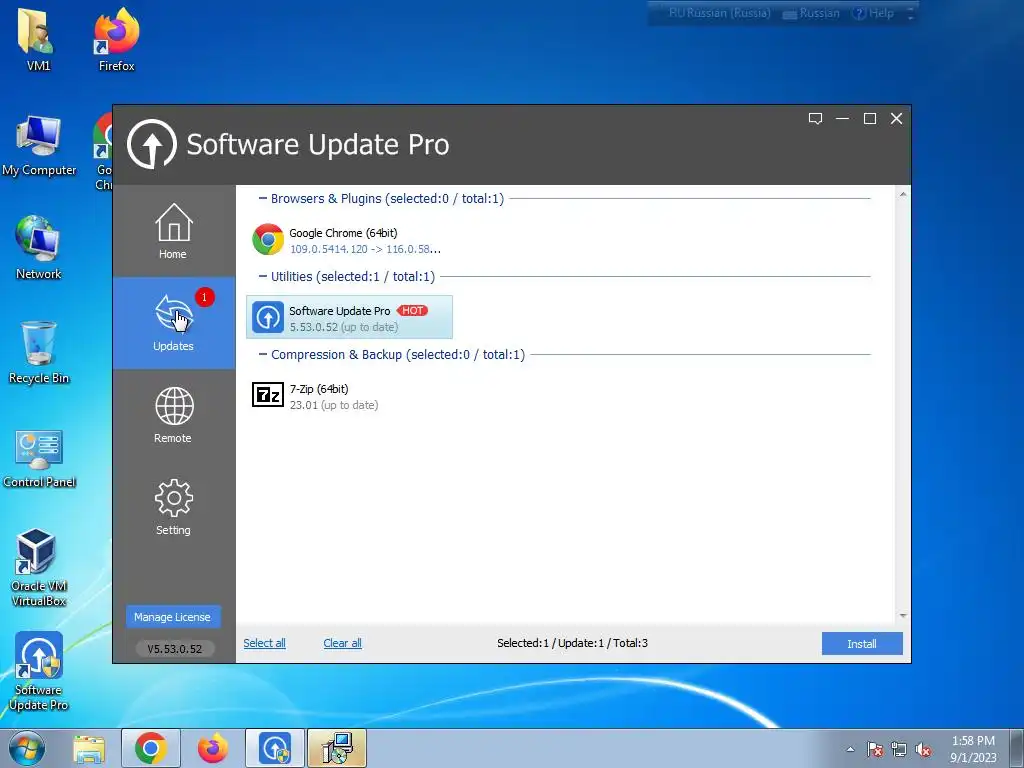Click the Selected:1 / Update:1 / Total:3 status text

[x=572, y=643]
